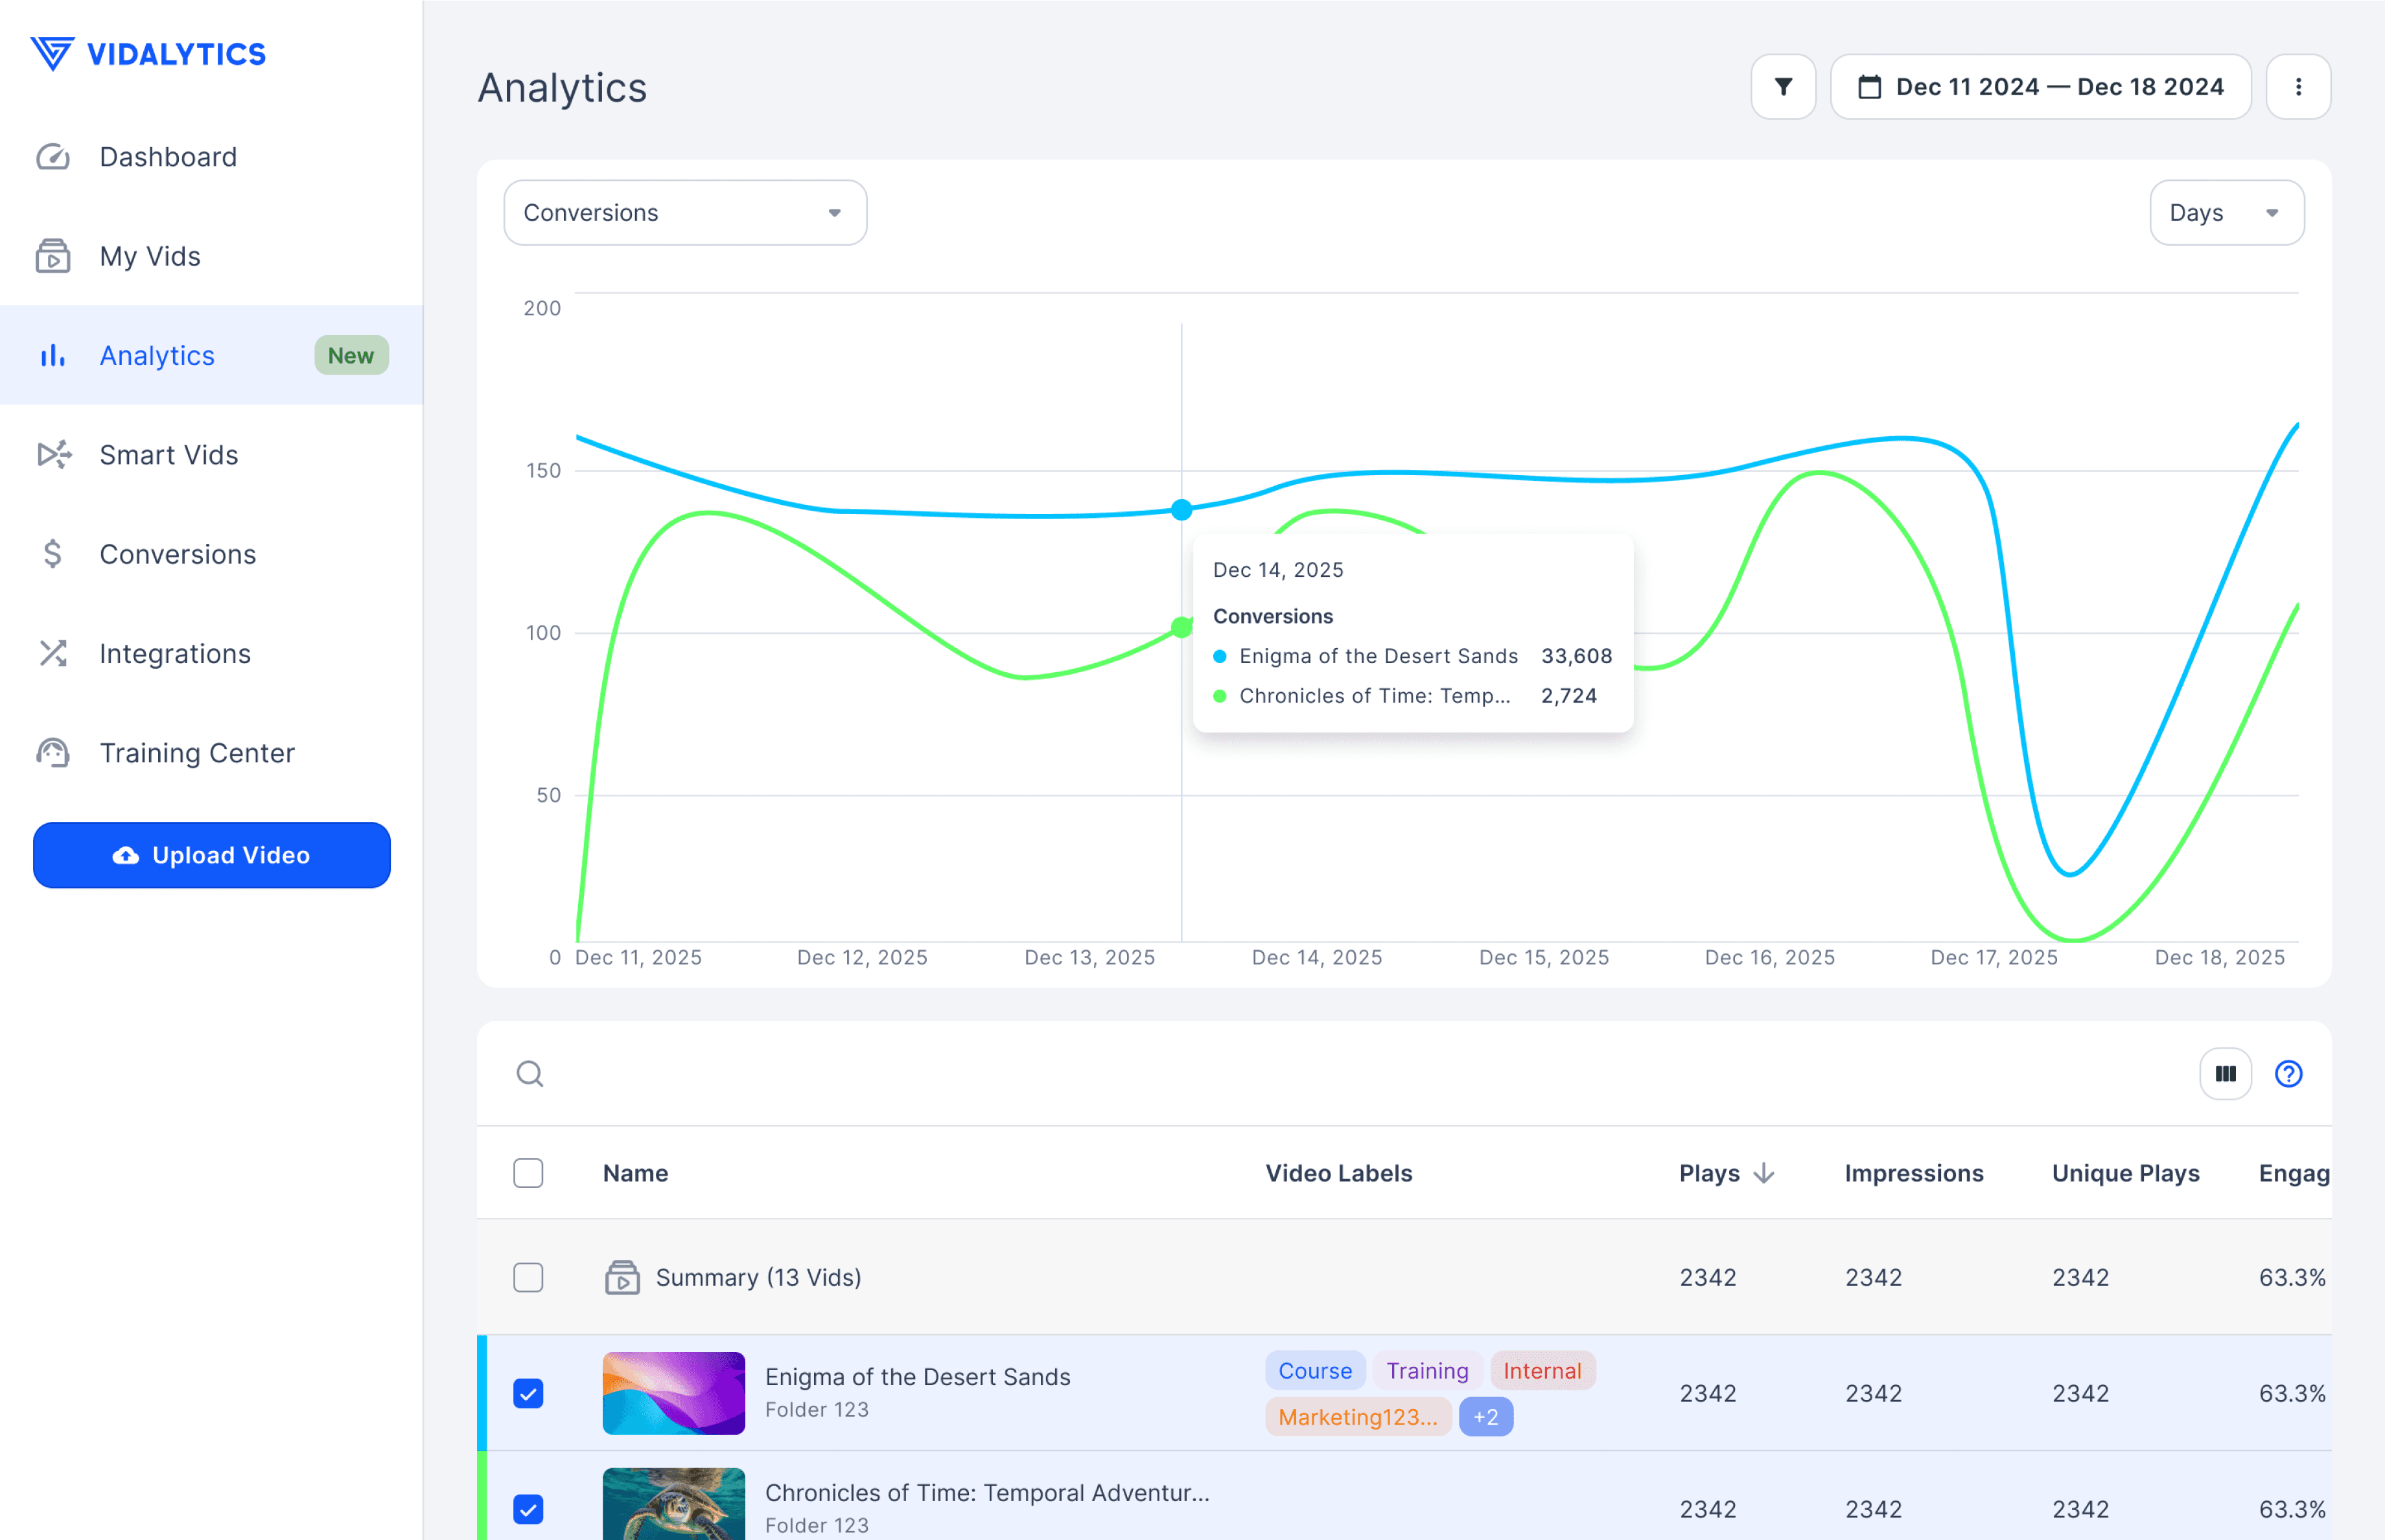Click the Analytics bar chart icon
Screen dimensions: 2385x1540
[53, 355]
